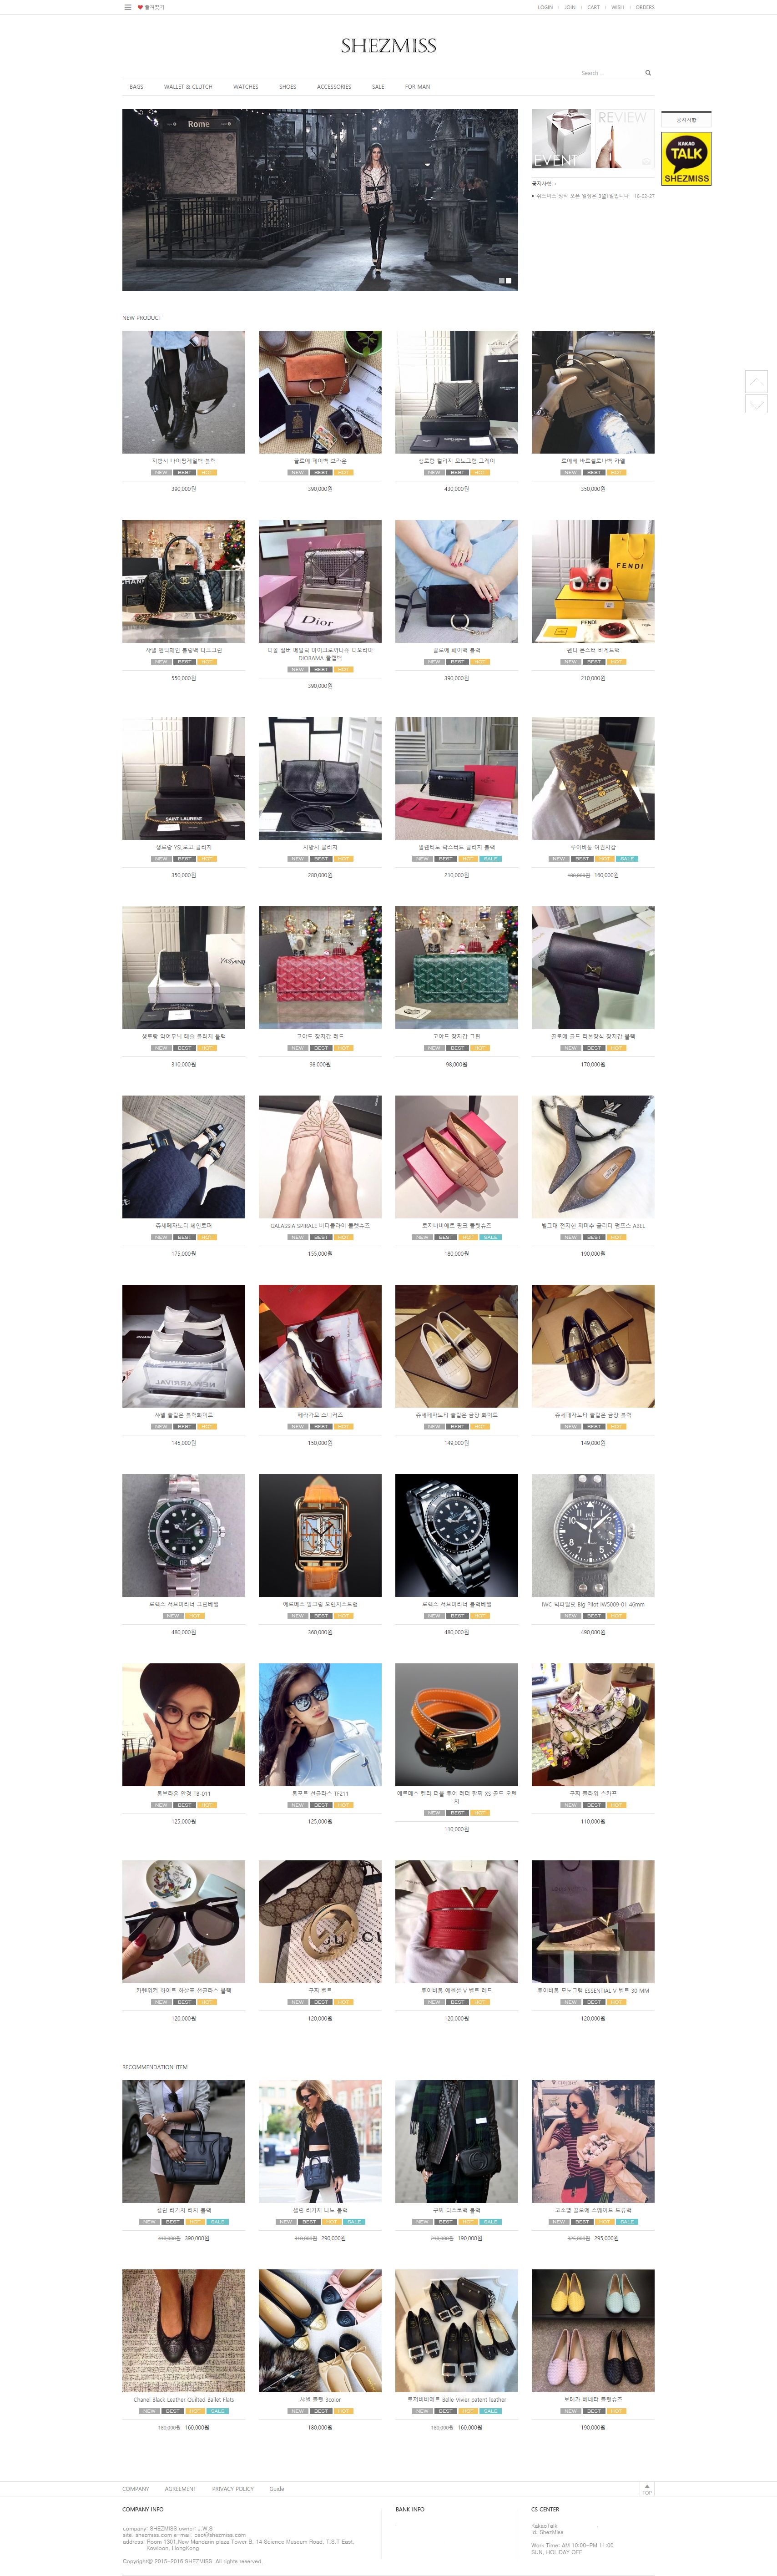Image resolution: width=777 pixels, height=2576 pixels.
Task: Open the ACCESSORIES category menu
Action: pyautogui.click(x=334, y=87)
